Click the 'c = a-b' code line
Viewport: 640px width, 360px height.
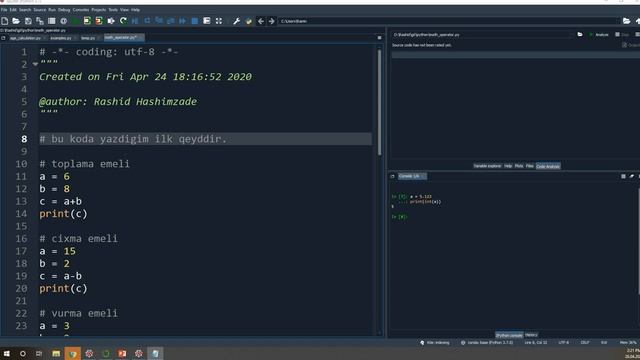60,276
